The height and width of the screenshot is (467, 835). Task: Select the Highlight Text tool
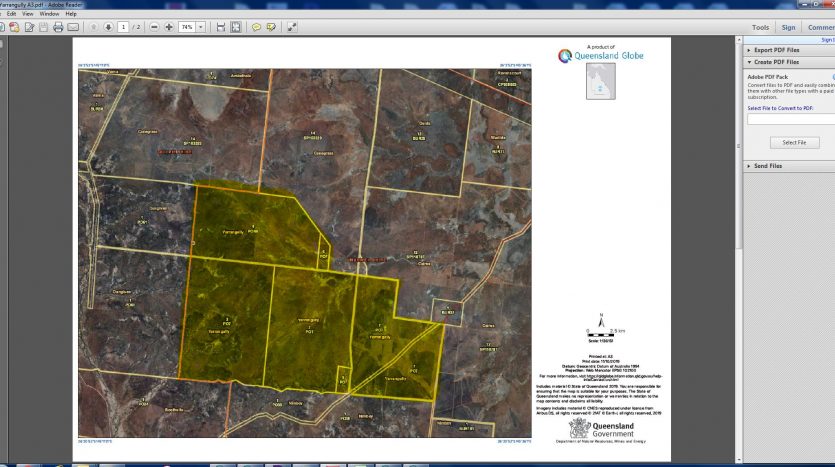point(271,27)
